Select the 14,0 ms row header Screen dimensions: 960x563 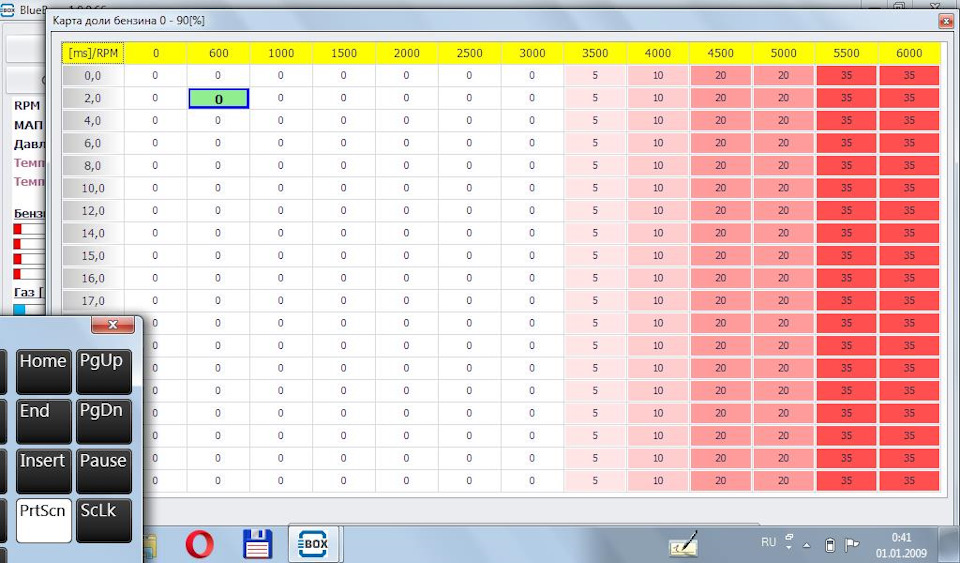point(93,233)
